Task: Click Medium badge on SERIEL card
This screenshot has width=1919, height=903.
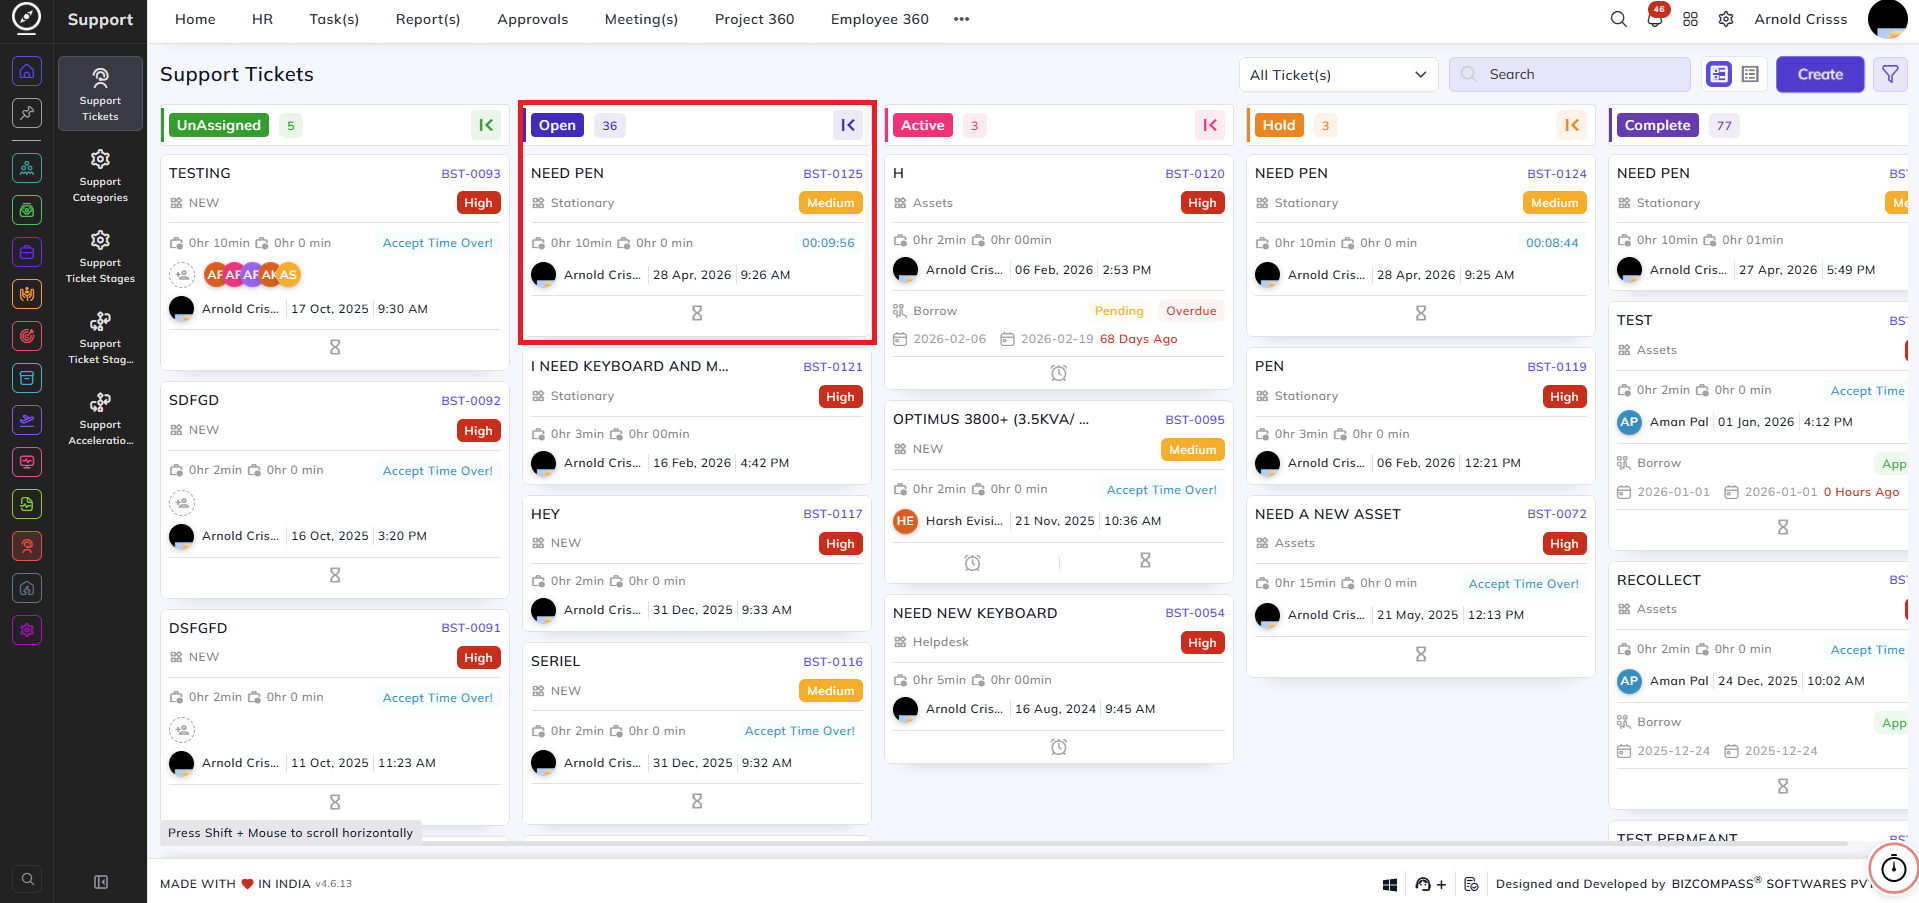Action: click(831, 691)
